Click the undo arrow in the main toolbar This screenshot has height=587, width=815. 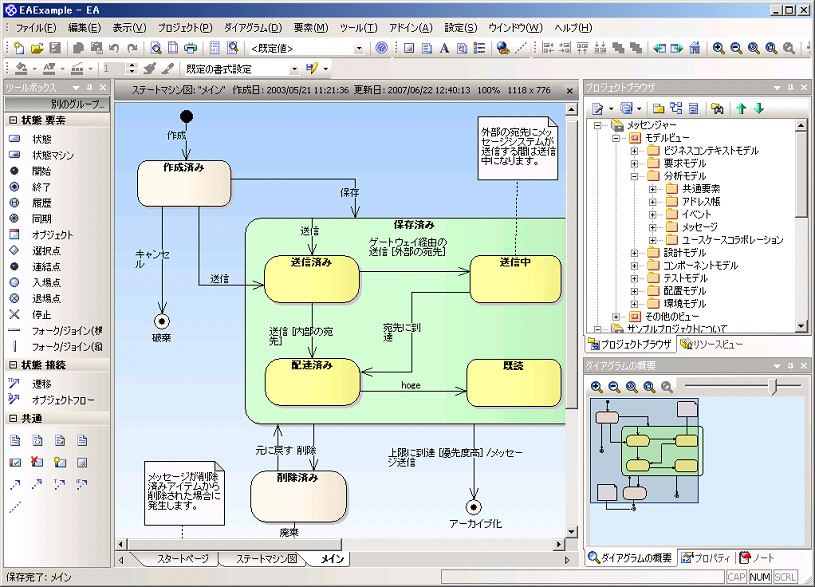tap(114, 48)
